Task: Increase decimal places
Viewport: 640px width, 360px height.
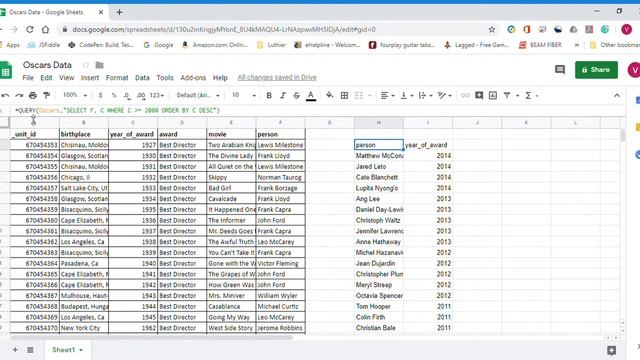Action: point(141,96)
